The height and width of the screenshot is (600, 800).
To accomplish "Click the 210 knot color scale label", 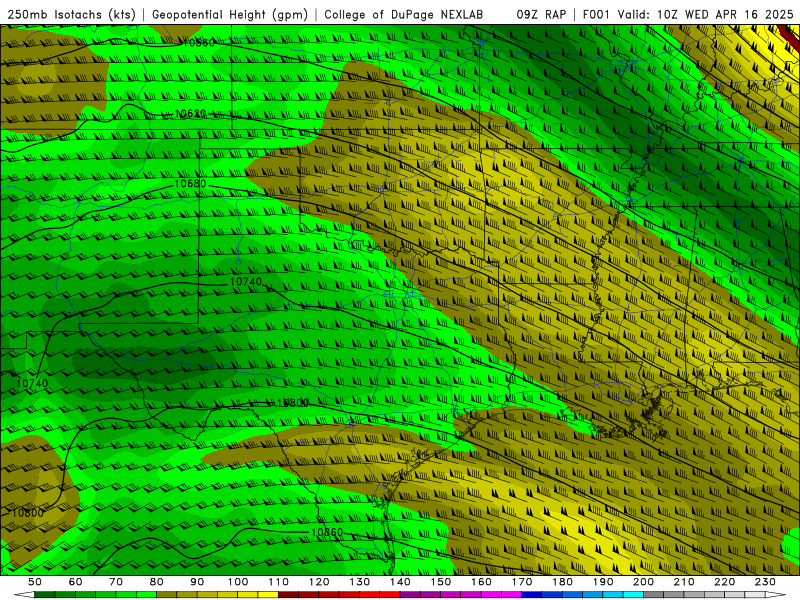I will [684, 582].
